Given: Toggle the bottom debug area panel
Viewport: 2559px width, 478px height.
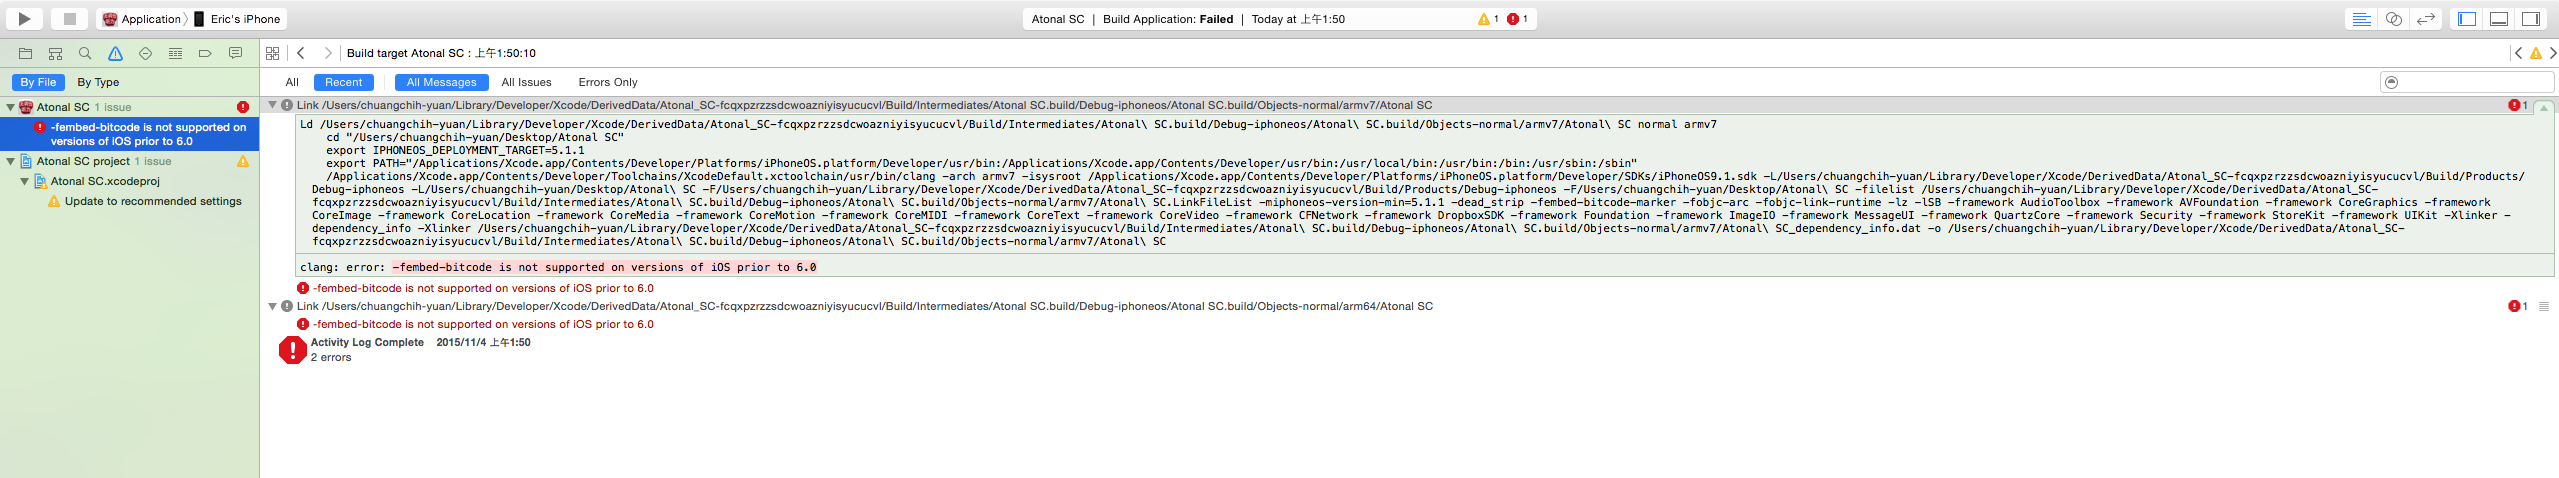Looking at the screenshot, I should [2498, 19].
